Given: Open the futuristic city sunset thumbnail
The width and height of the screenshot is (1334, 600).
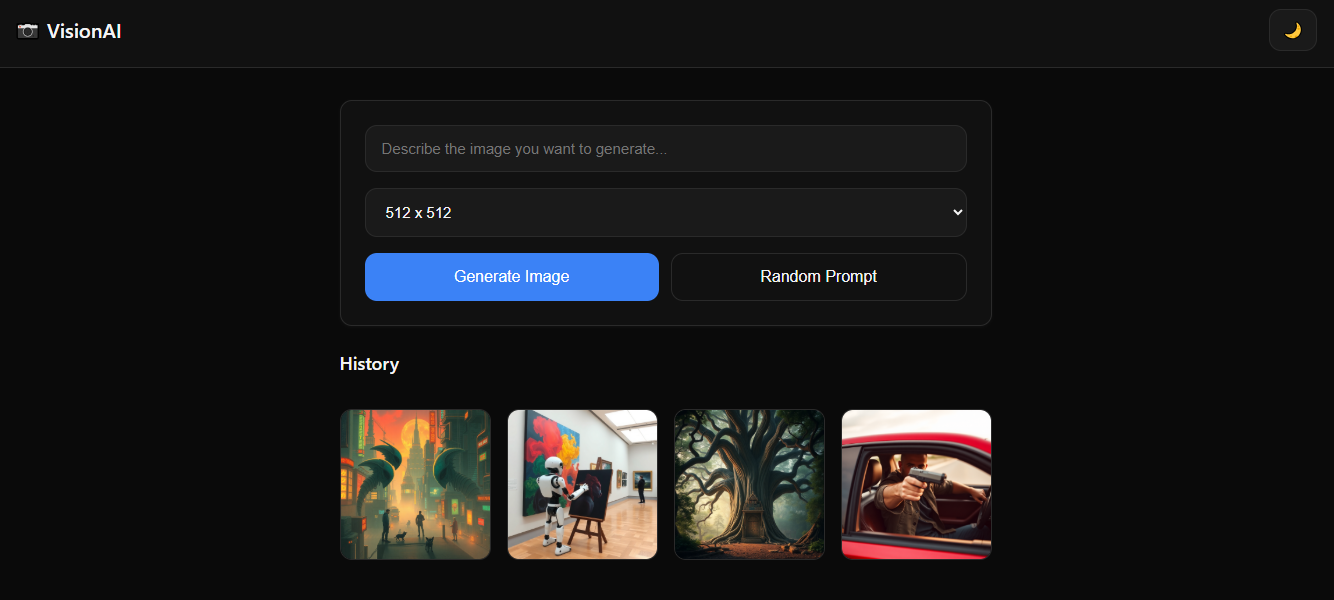Looking at the screenshot, I should click(x=415, y=484).
